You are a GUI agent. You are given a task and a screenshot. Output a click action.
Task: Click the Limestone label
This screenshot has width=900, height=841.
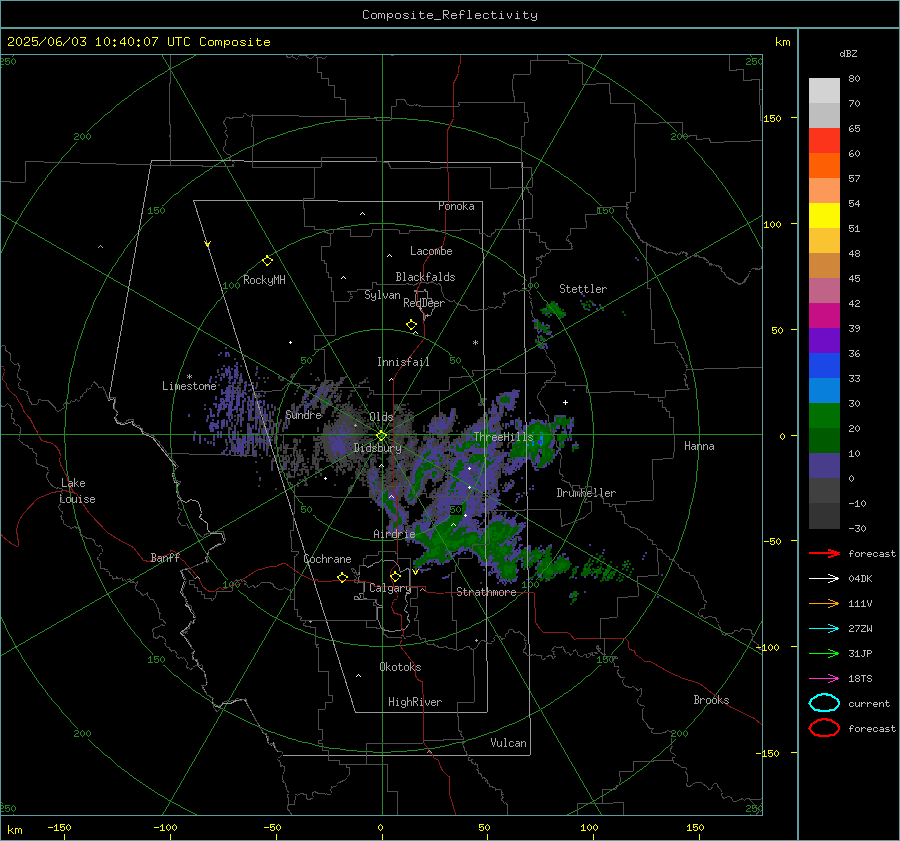189,386
